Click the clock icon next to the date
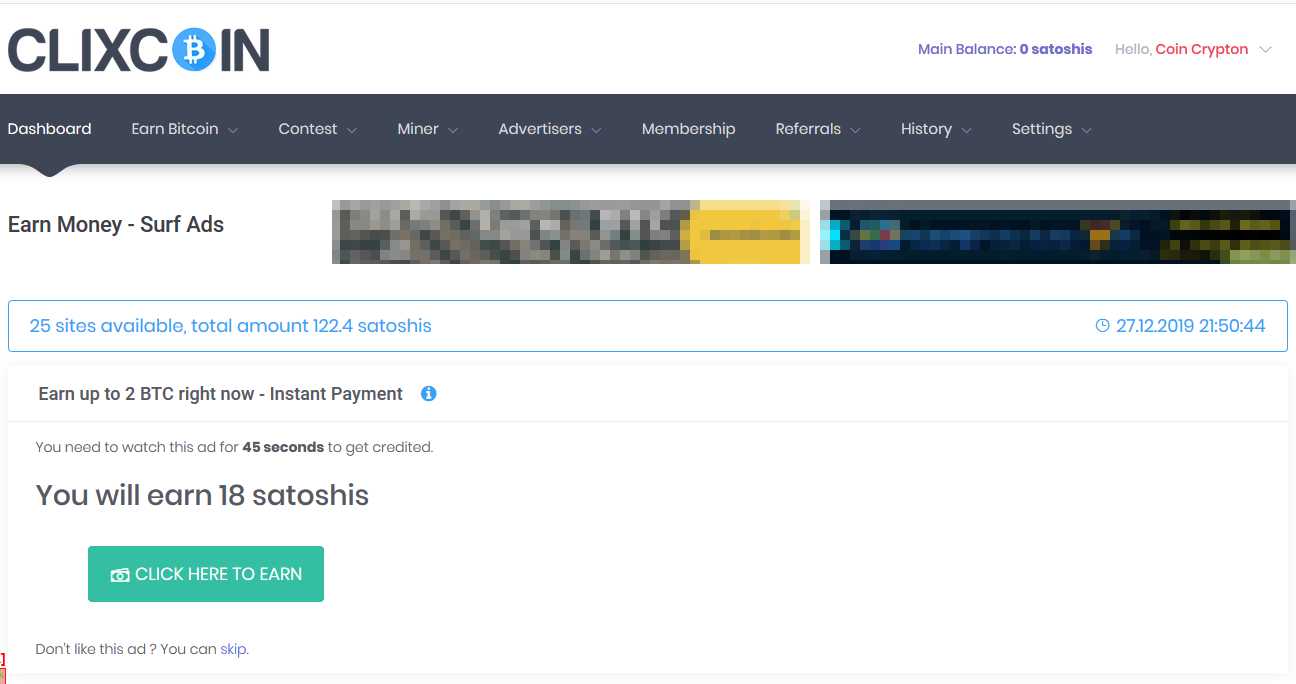 (1103, 326)
